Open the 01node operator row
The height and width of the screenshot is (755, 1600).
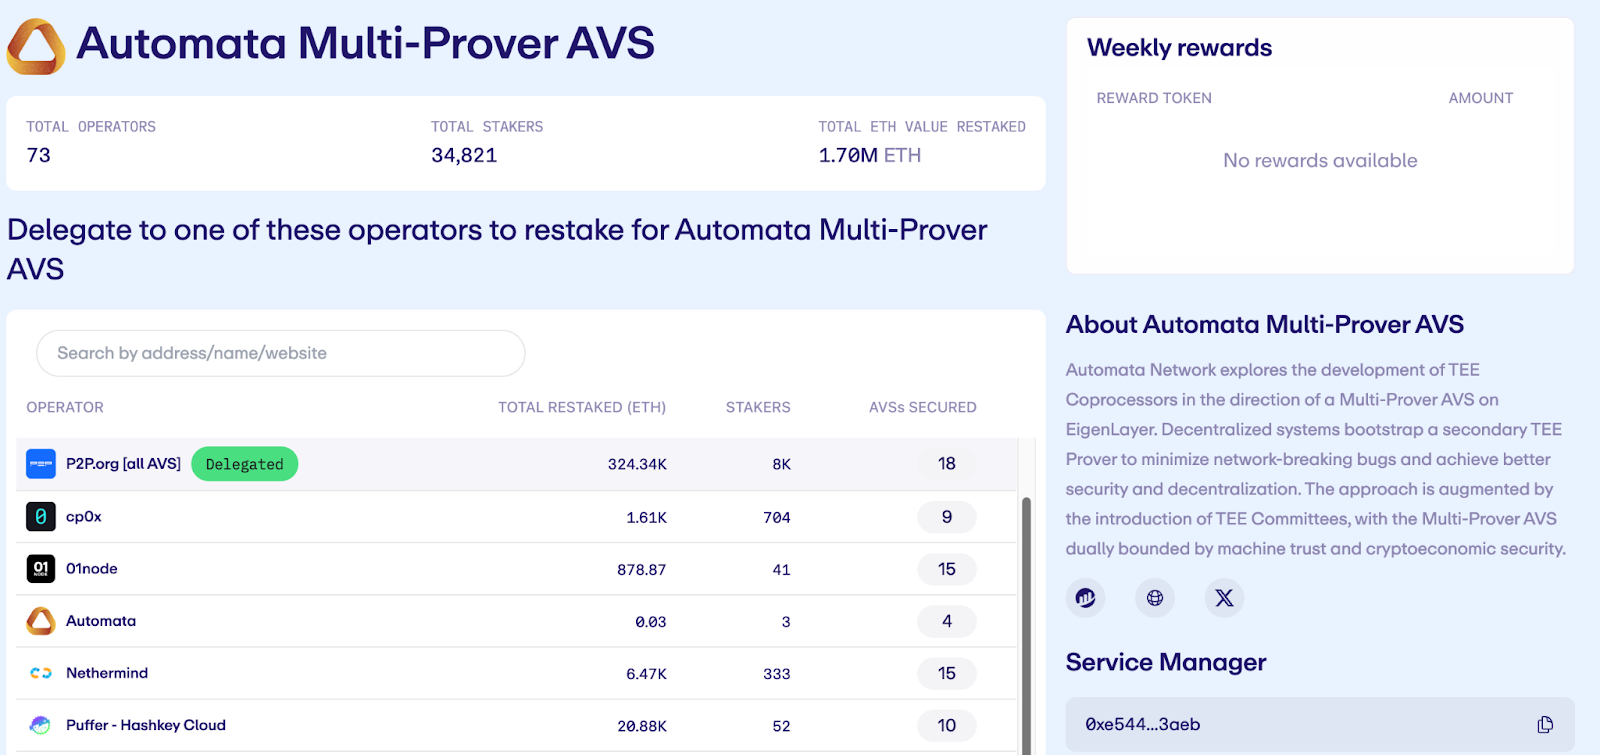[x=517, y=568]
